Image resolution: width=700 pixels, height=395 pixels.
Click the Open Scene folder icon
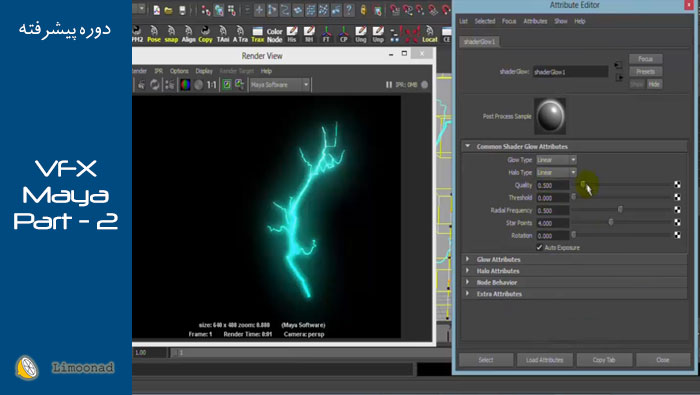coord(169,10)
